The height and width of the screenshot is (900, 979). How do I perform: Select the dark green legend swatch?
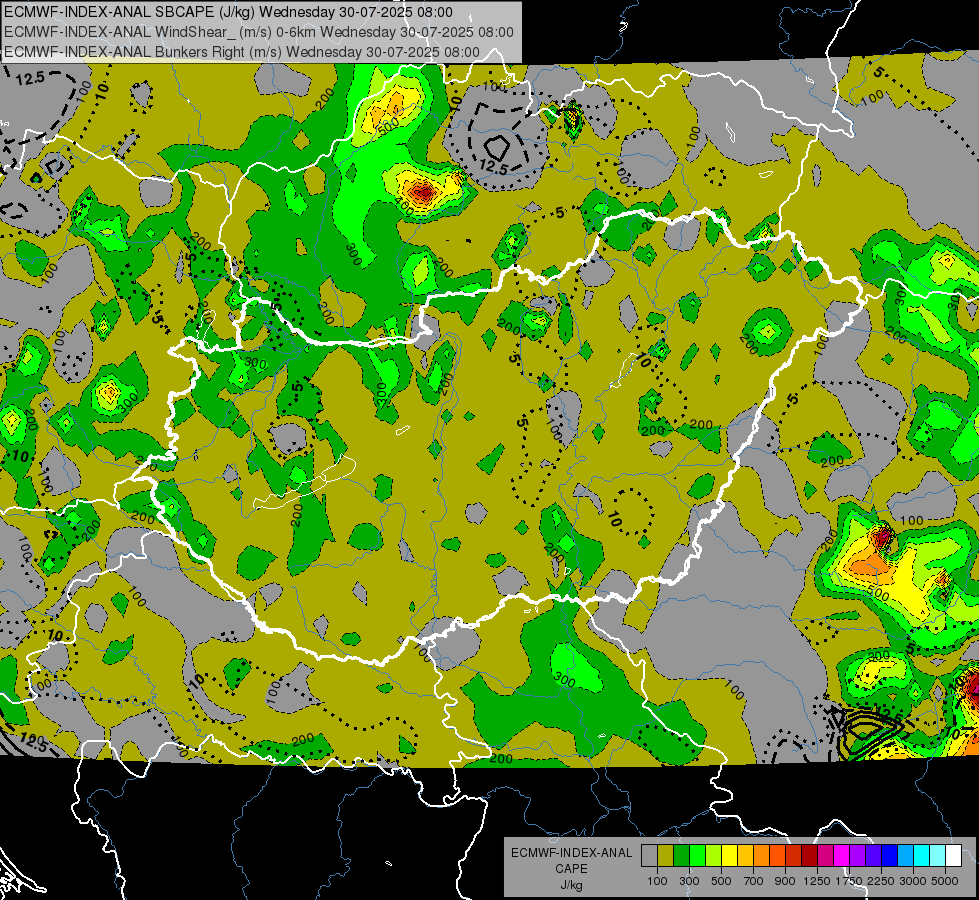pos(682,855)
